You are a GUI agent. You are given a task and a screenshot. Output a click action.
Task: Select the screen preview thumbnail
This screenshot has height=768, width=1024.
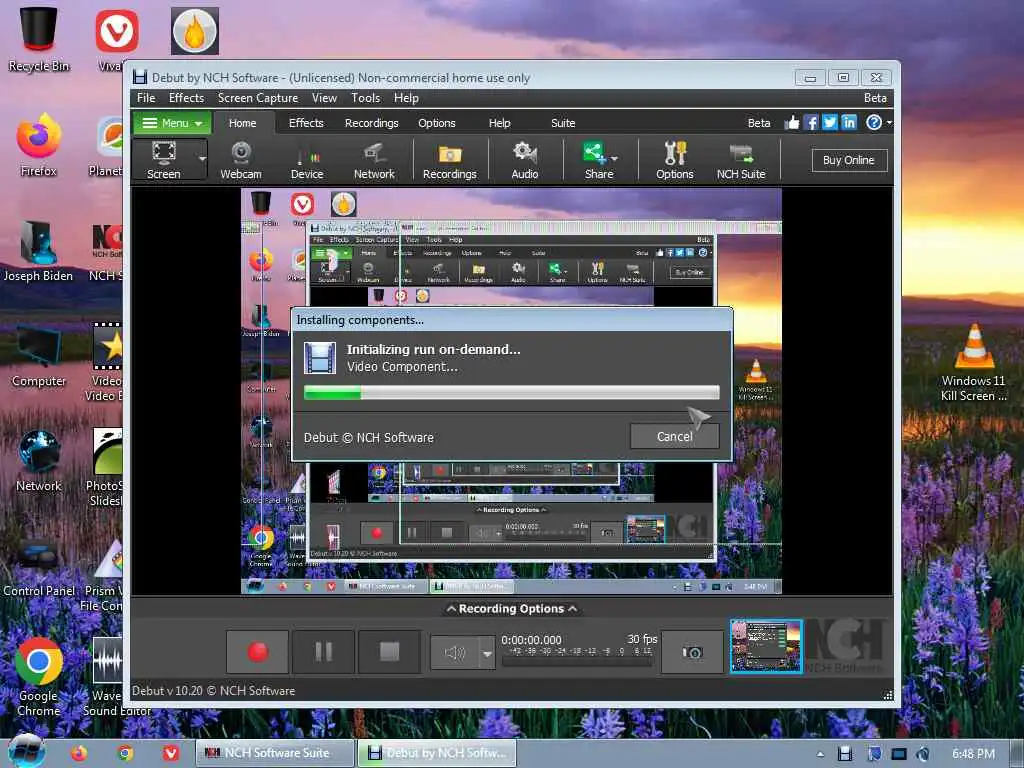(766, 647)
